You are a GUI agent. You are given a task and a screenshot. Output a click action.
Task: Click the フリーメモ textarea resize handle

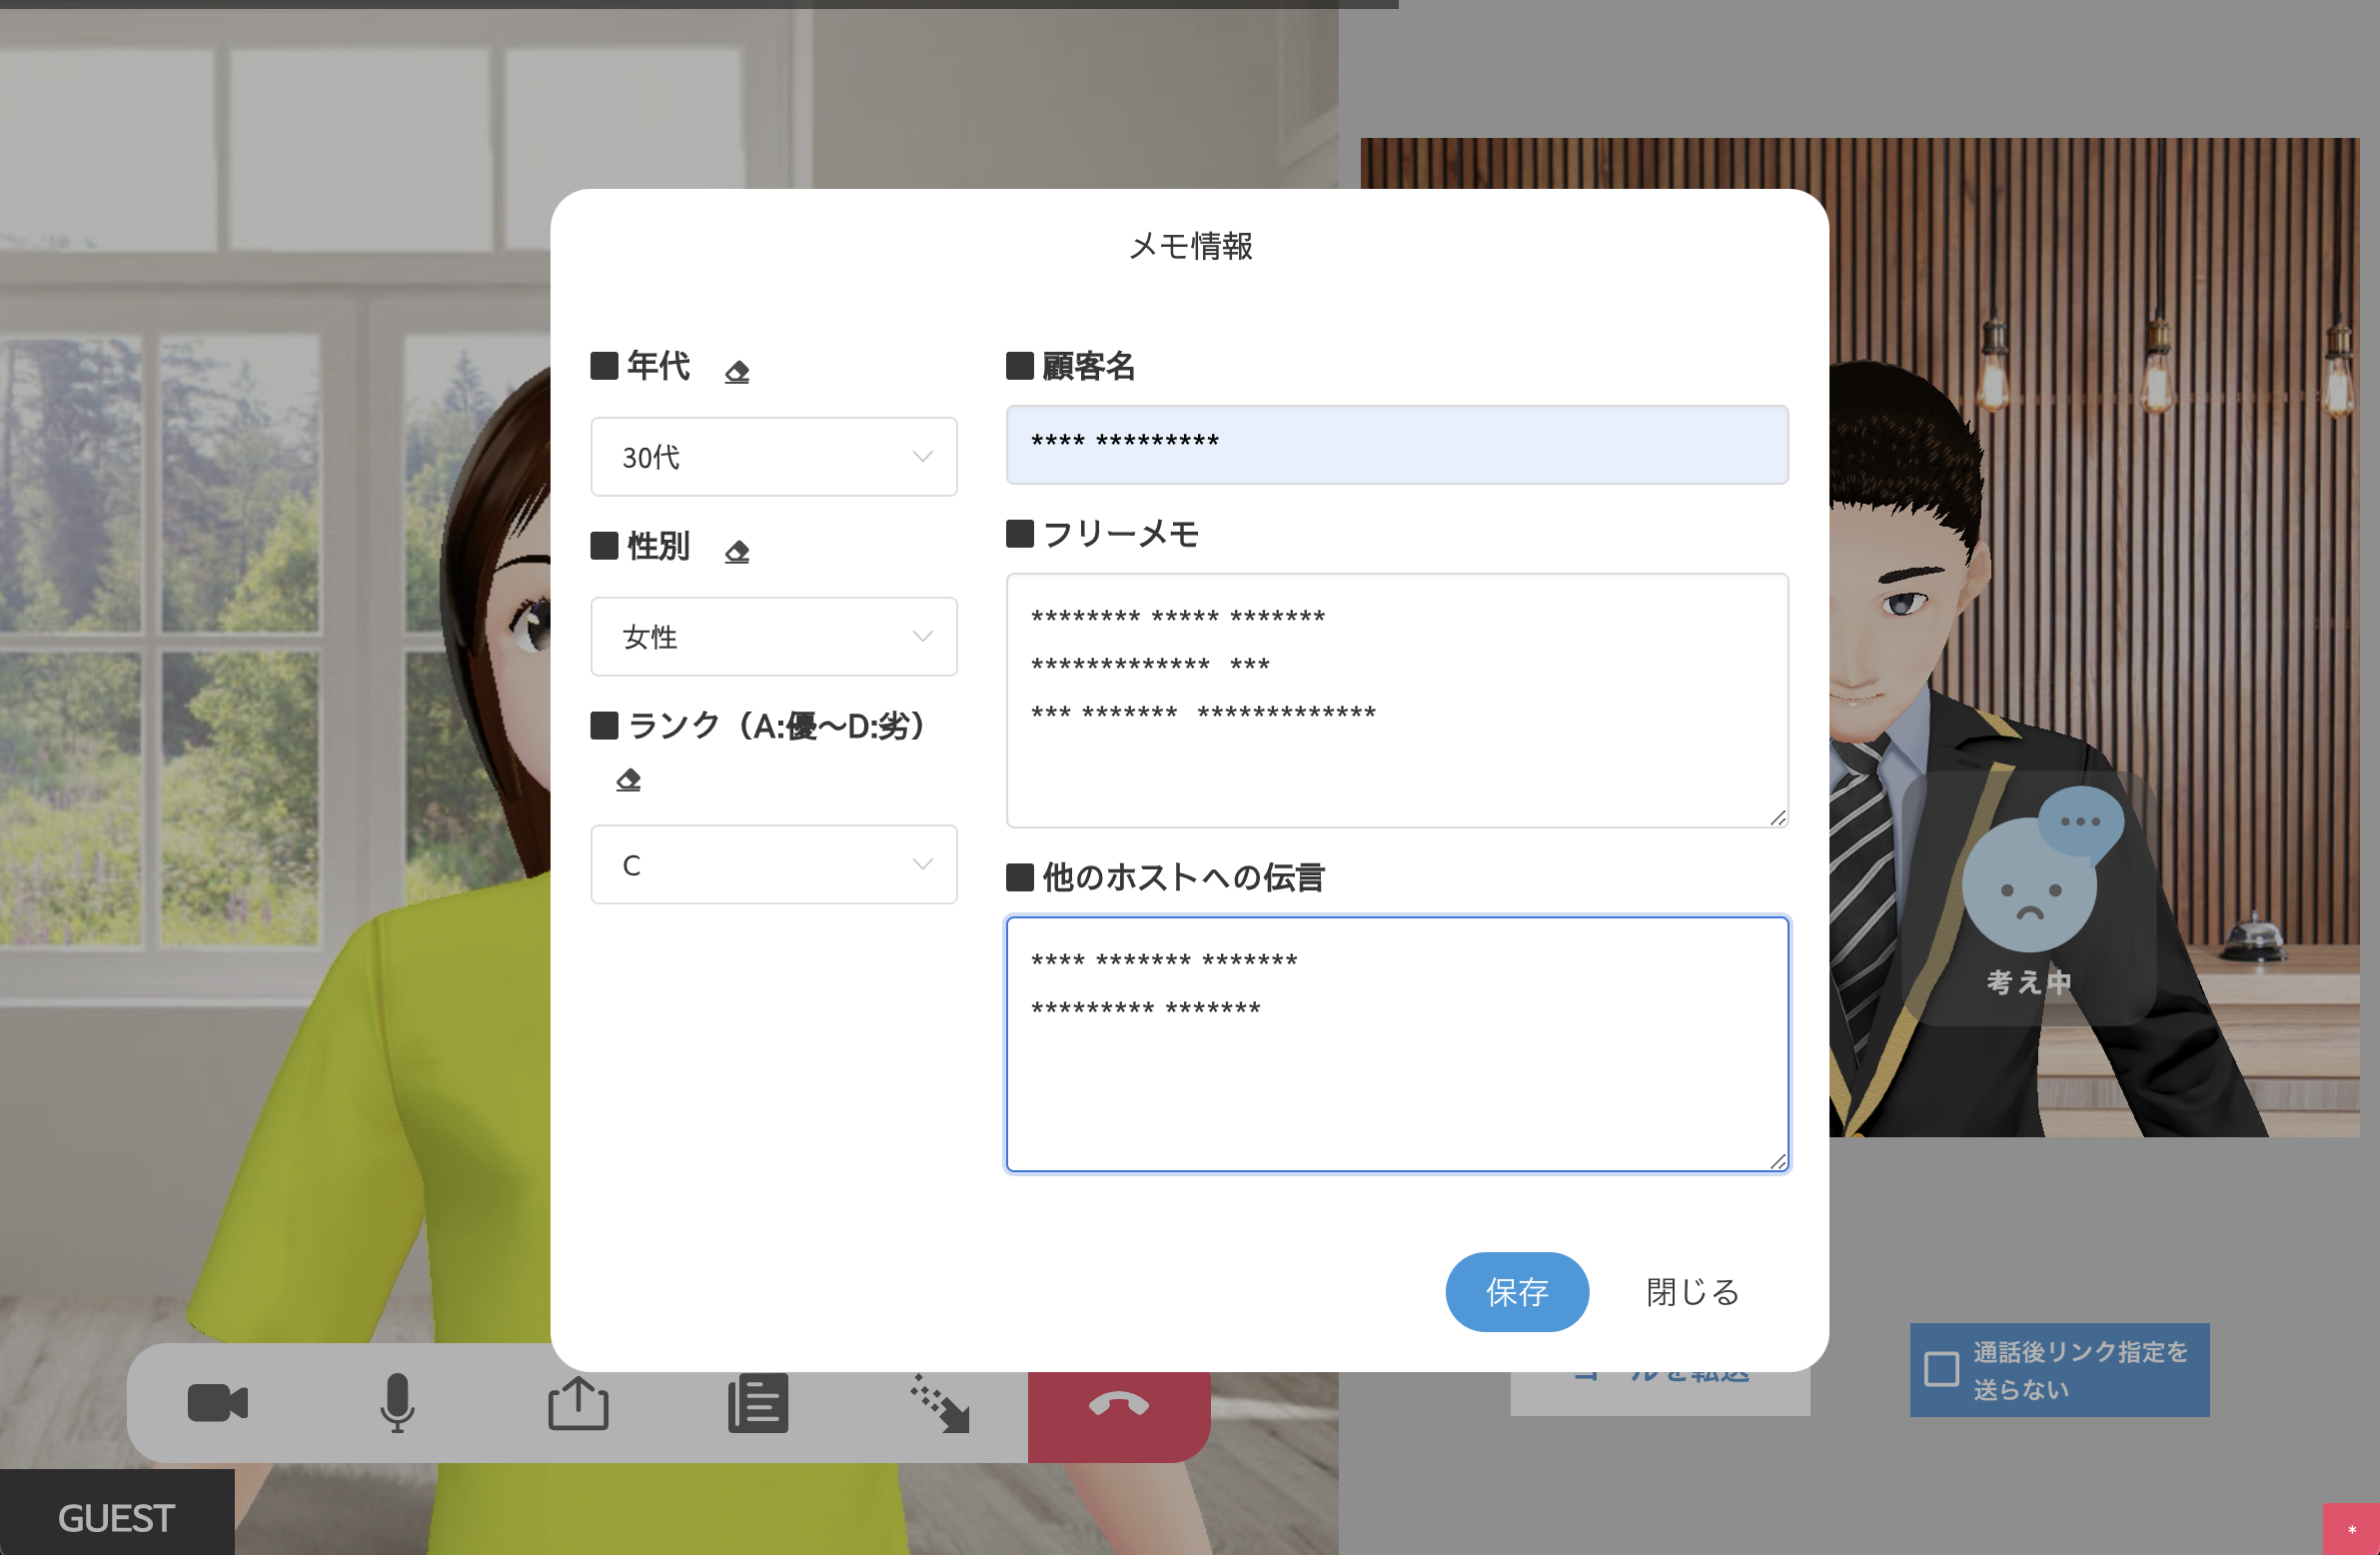[x=1777, y=818]
